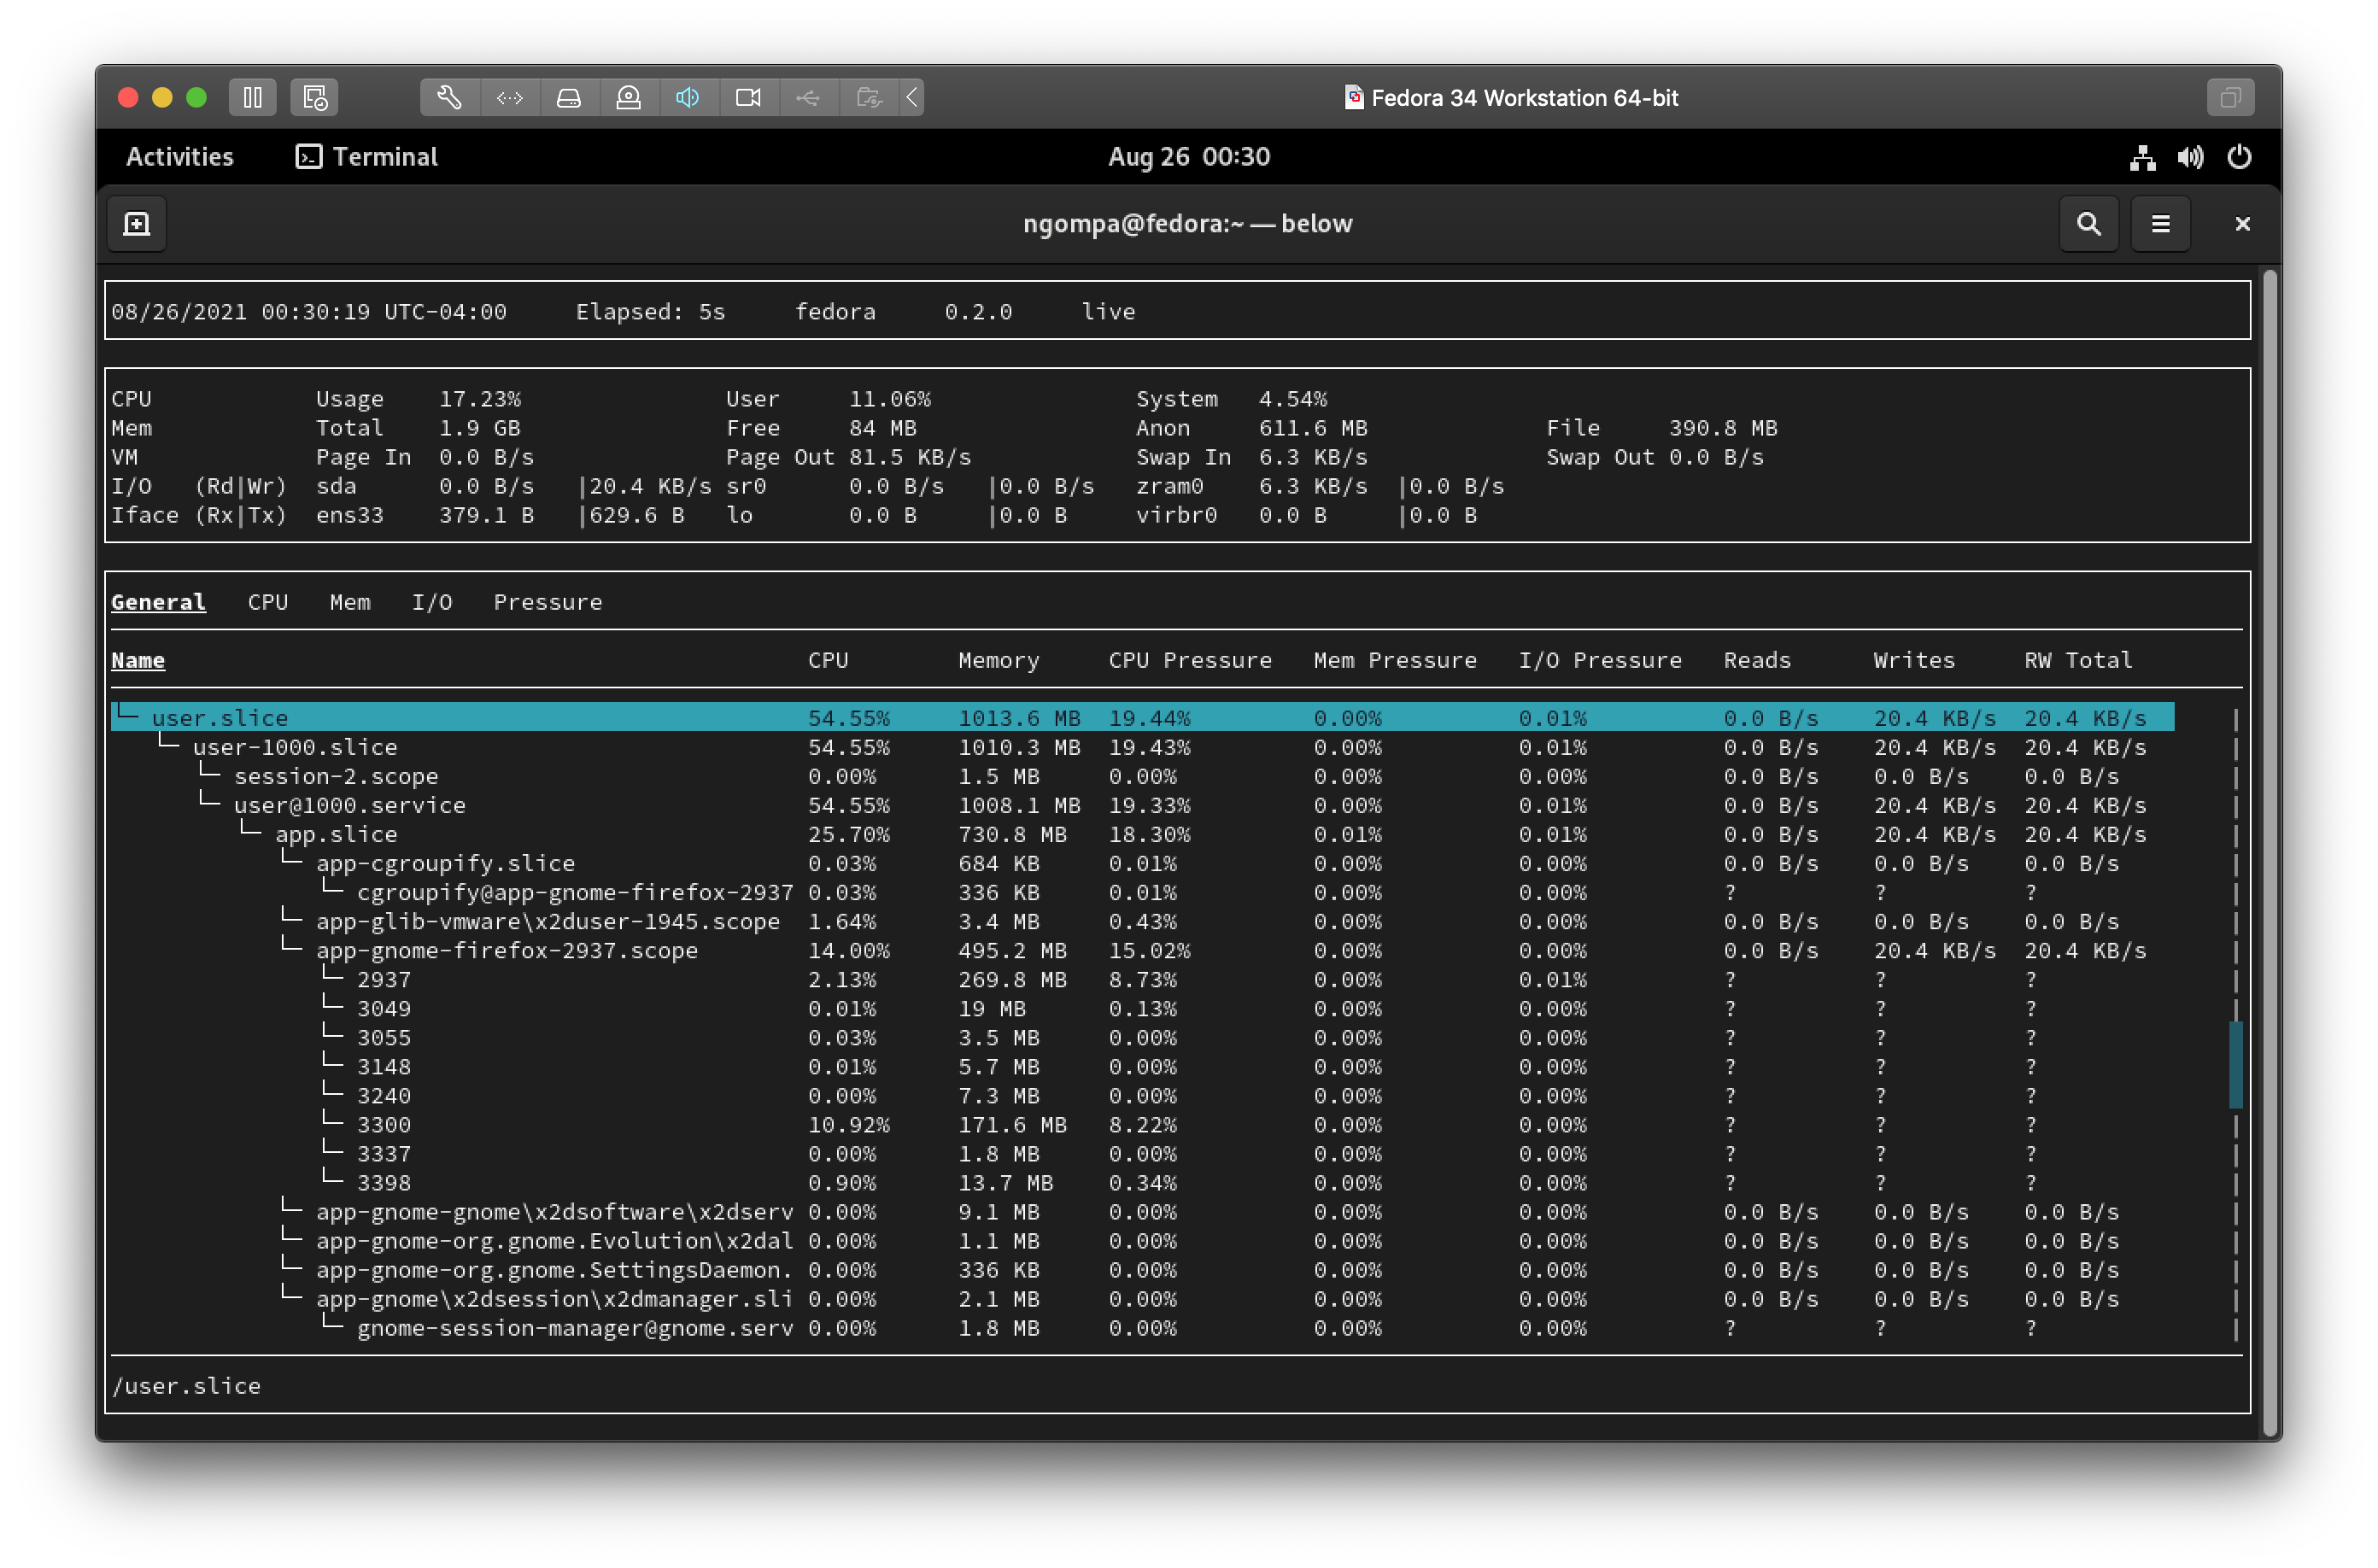The height and width of the screenshot is (1568, 2378).
Task: Select the 3300 process row
Action: (x=1142, y=1124)
